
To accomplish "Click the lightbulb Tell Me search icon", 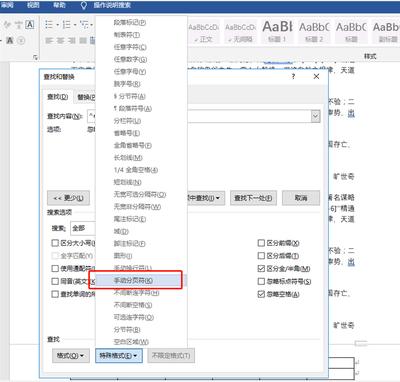I will (84, 5).
